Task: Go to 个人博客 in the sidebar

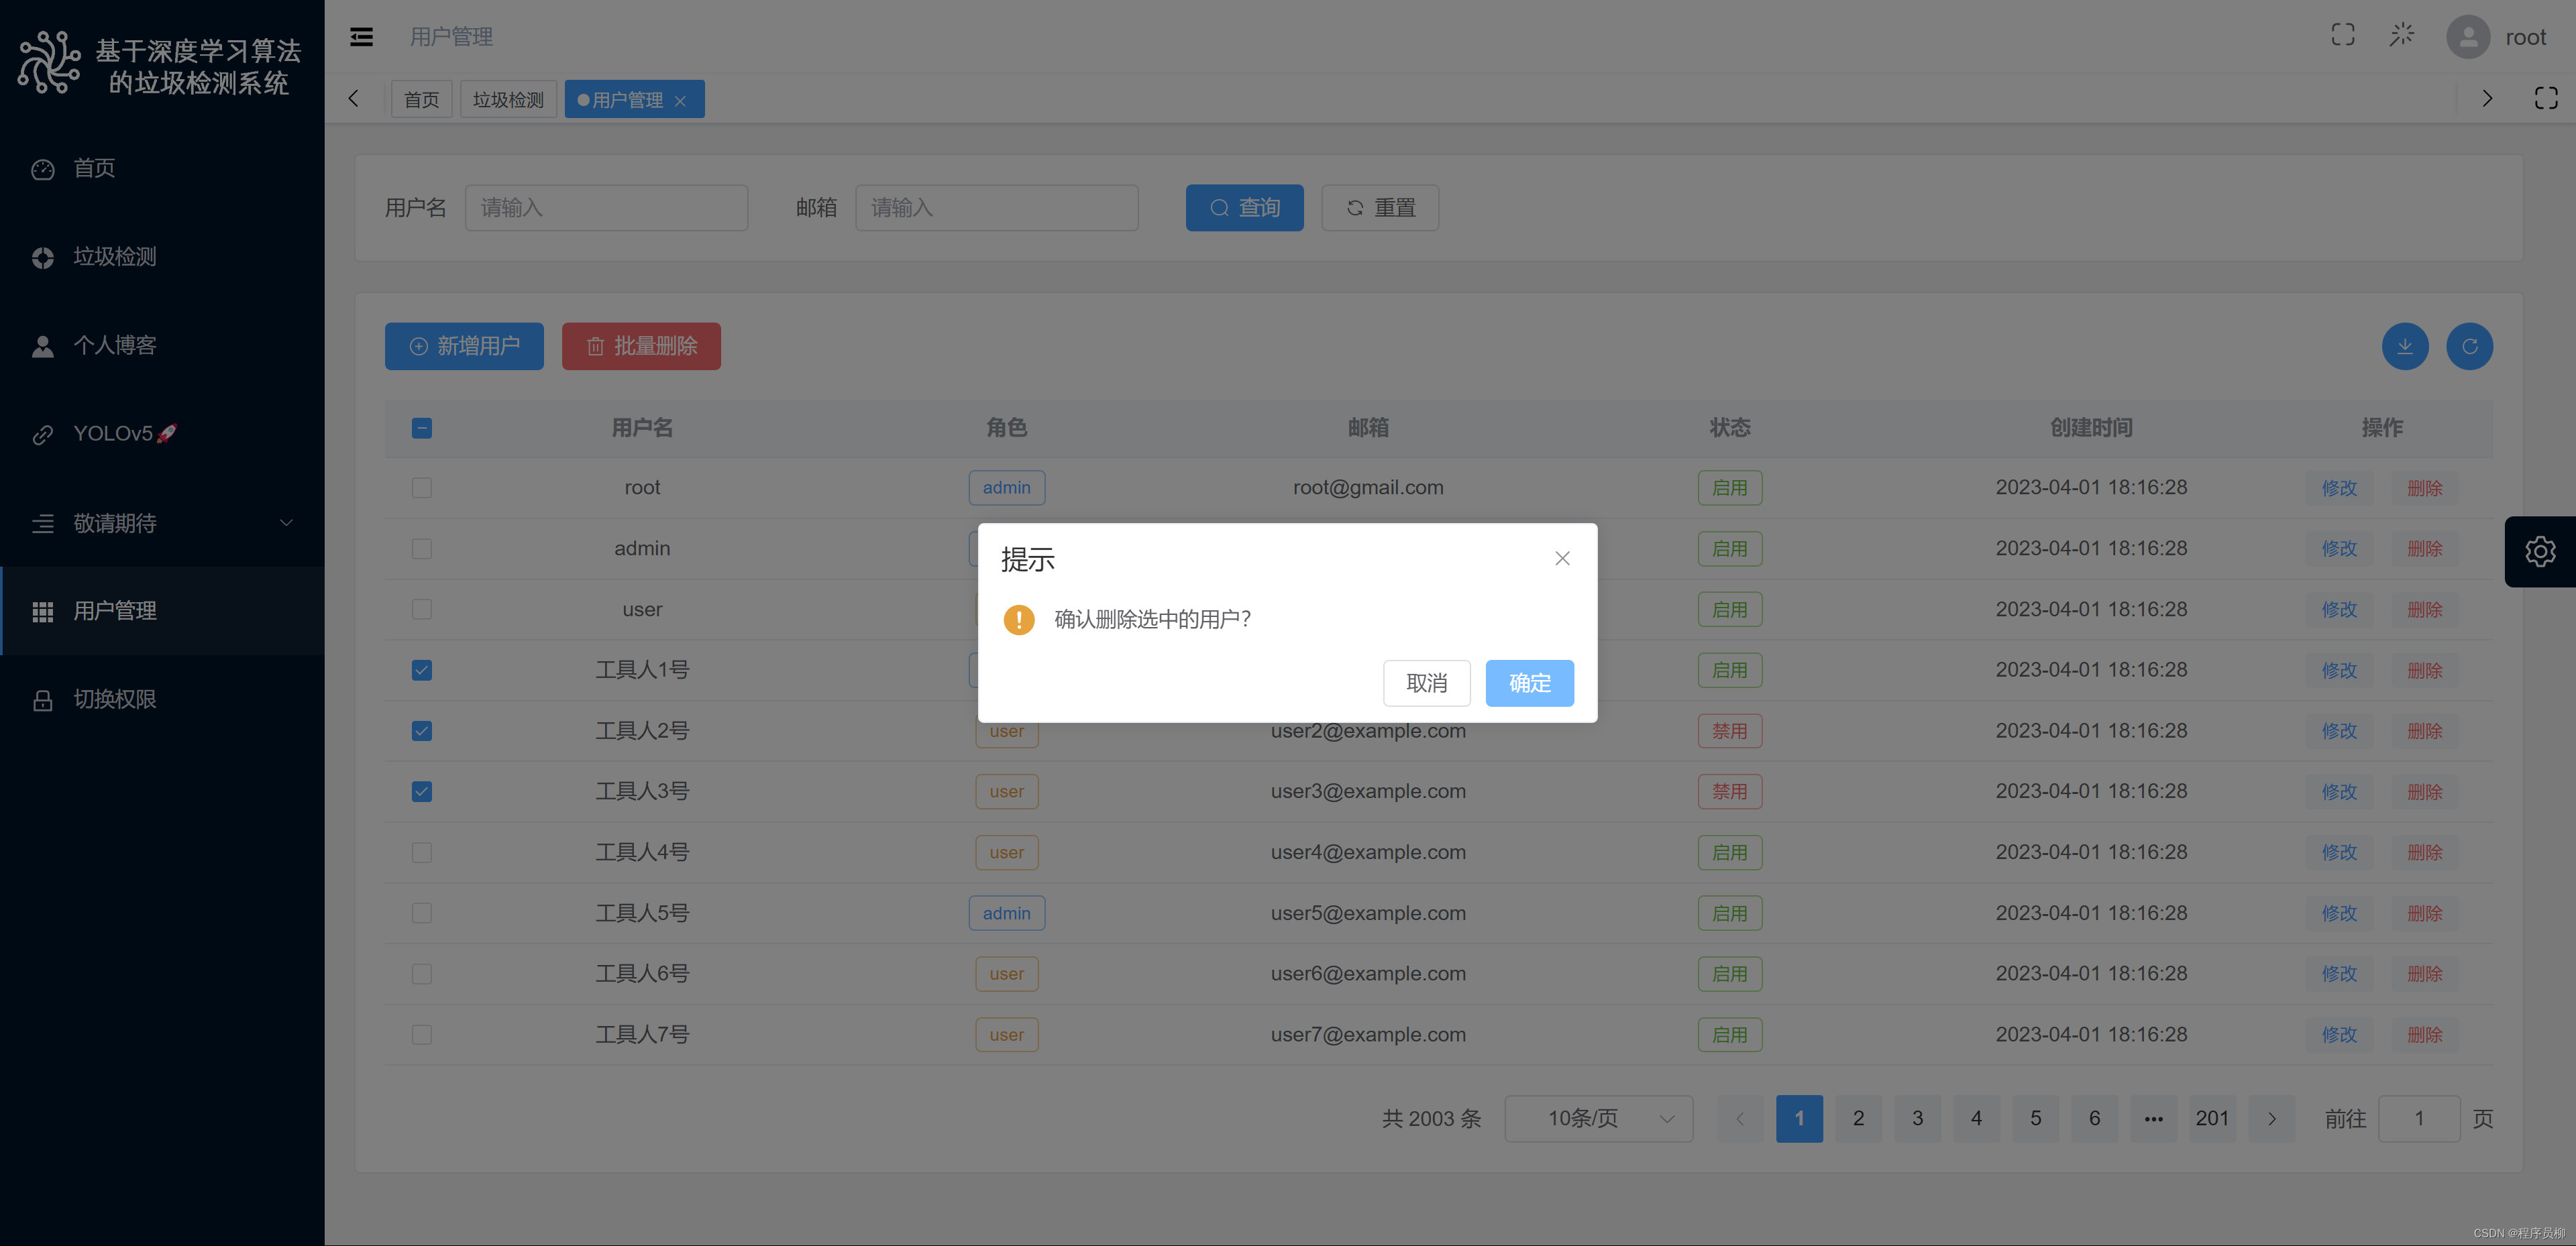Action: (x=162, y=346)
